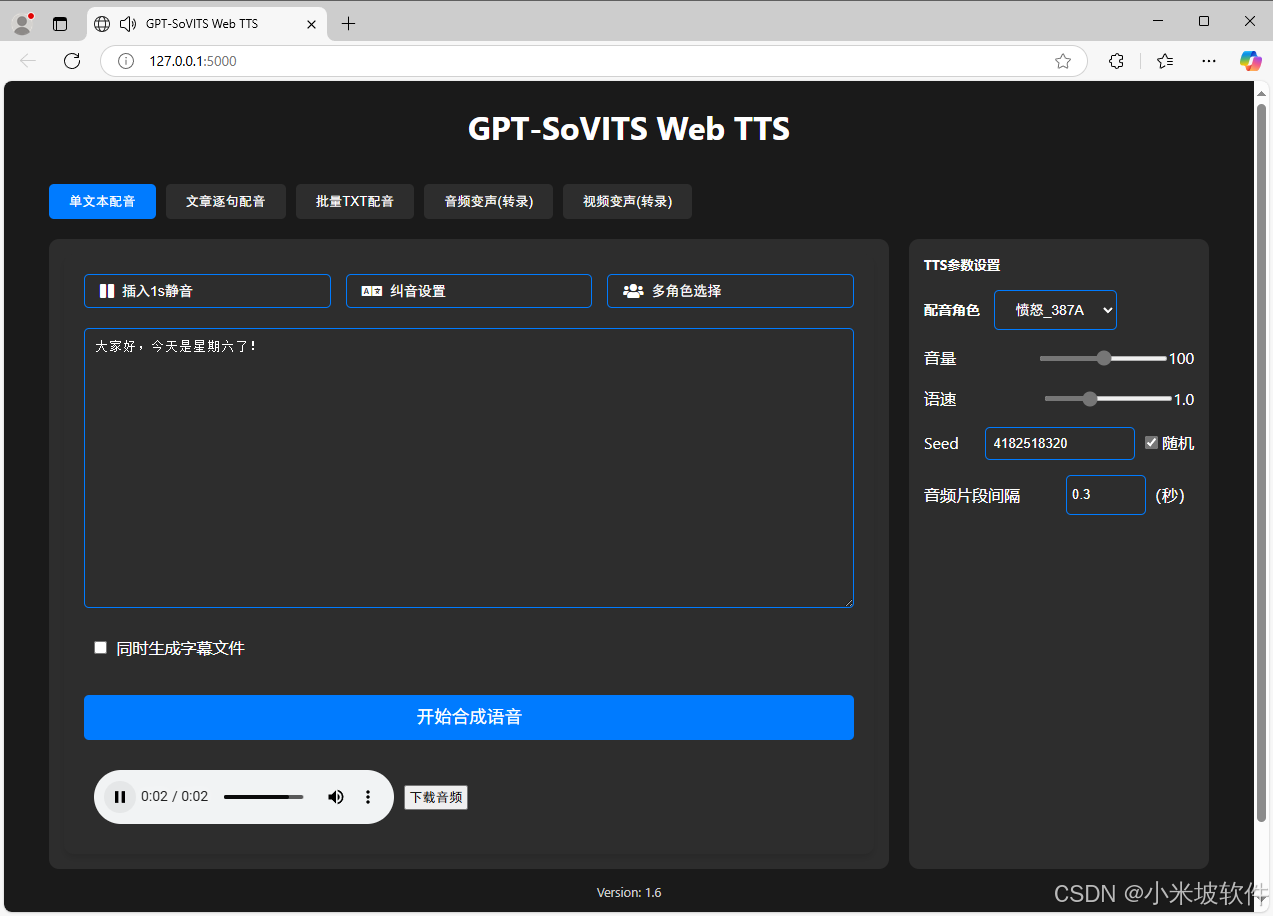
Task: Select the insert 1s silence pause icon
Action: point(108,290)
